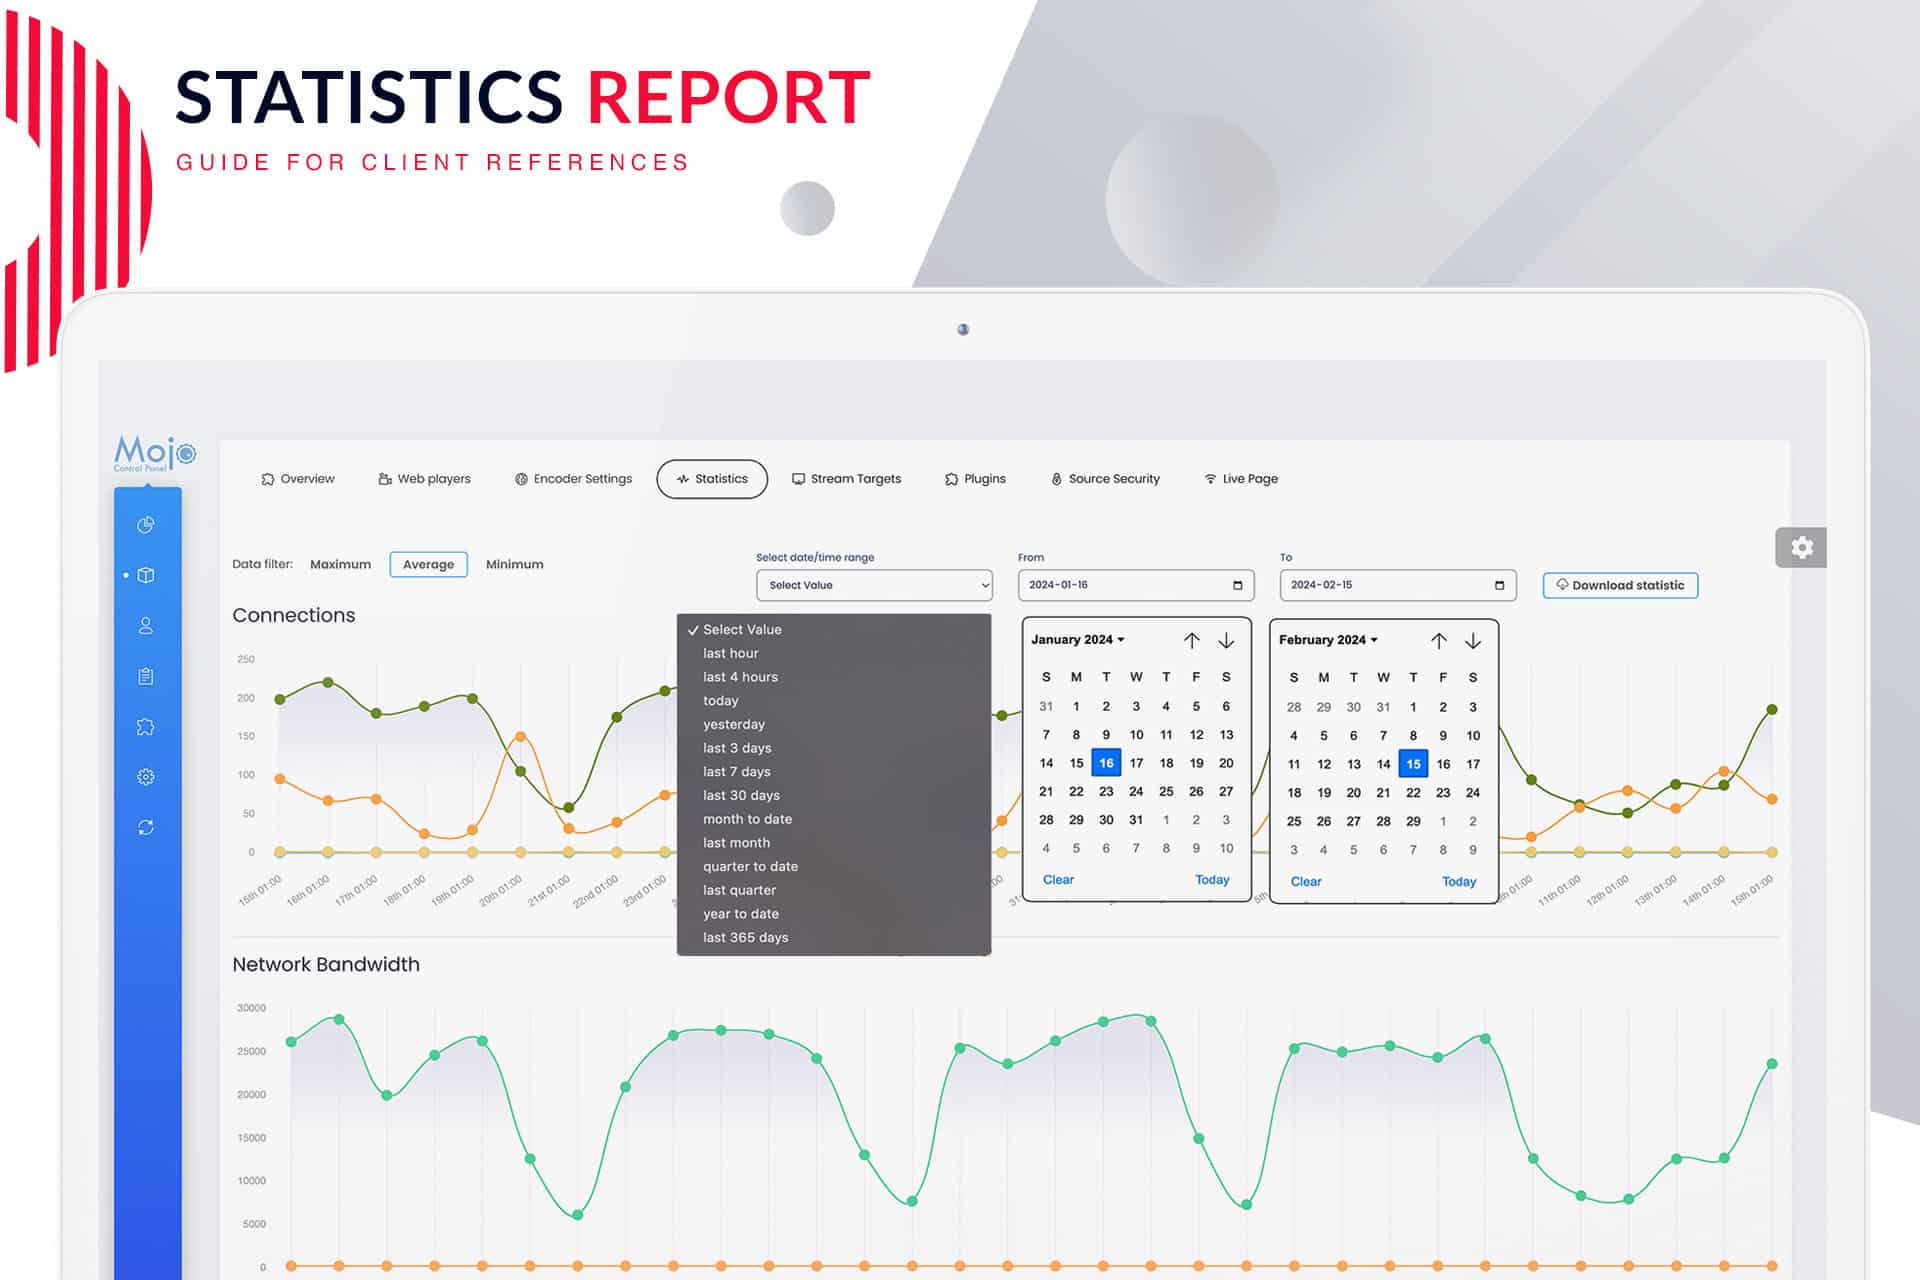Go to next month in January calendar
This screenshot has width=1920, height=1280.
[1226, 640]
